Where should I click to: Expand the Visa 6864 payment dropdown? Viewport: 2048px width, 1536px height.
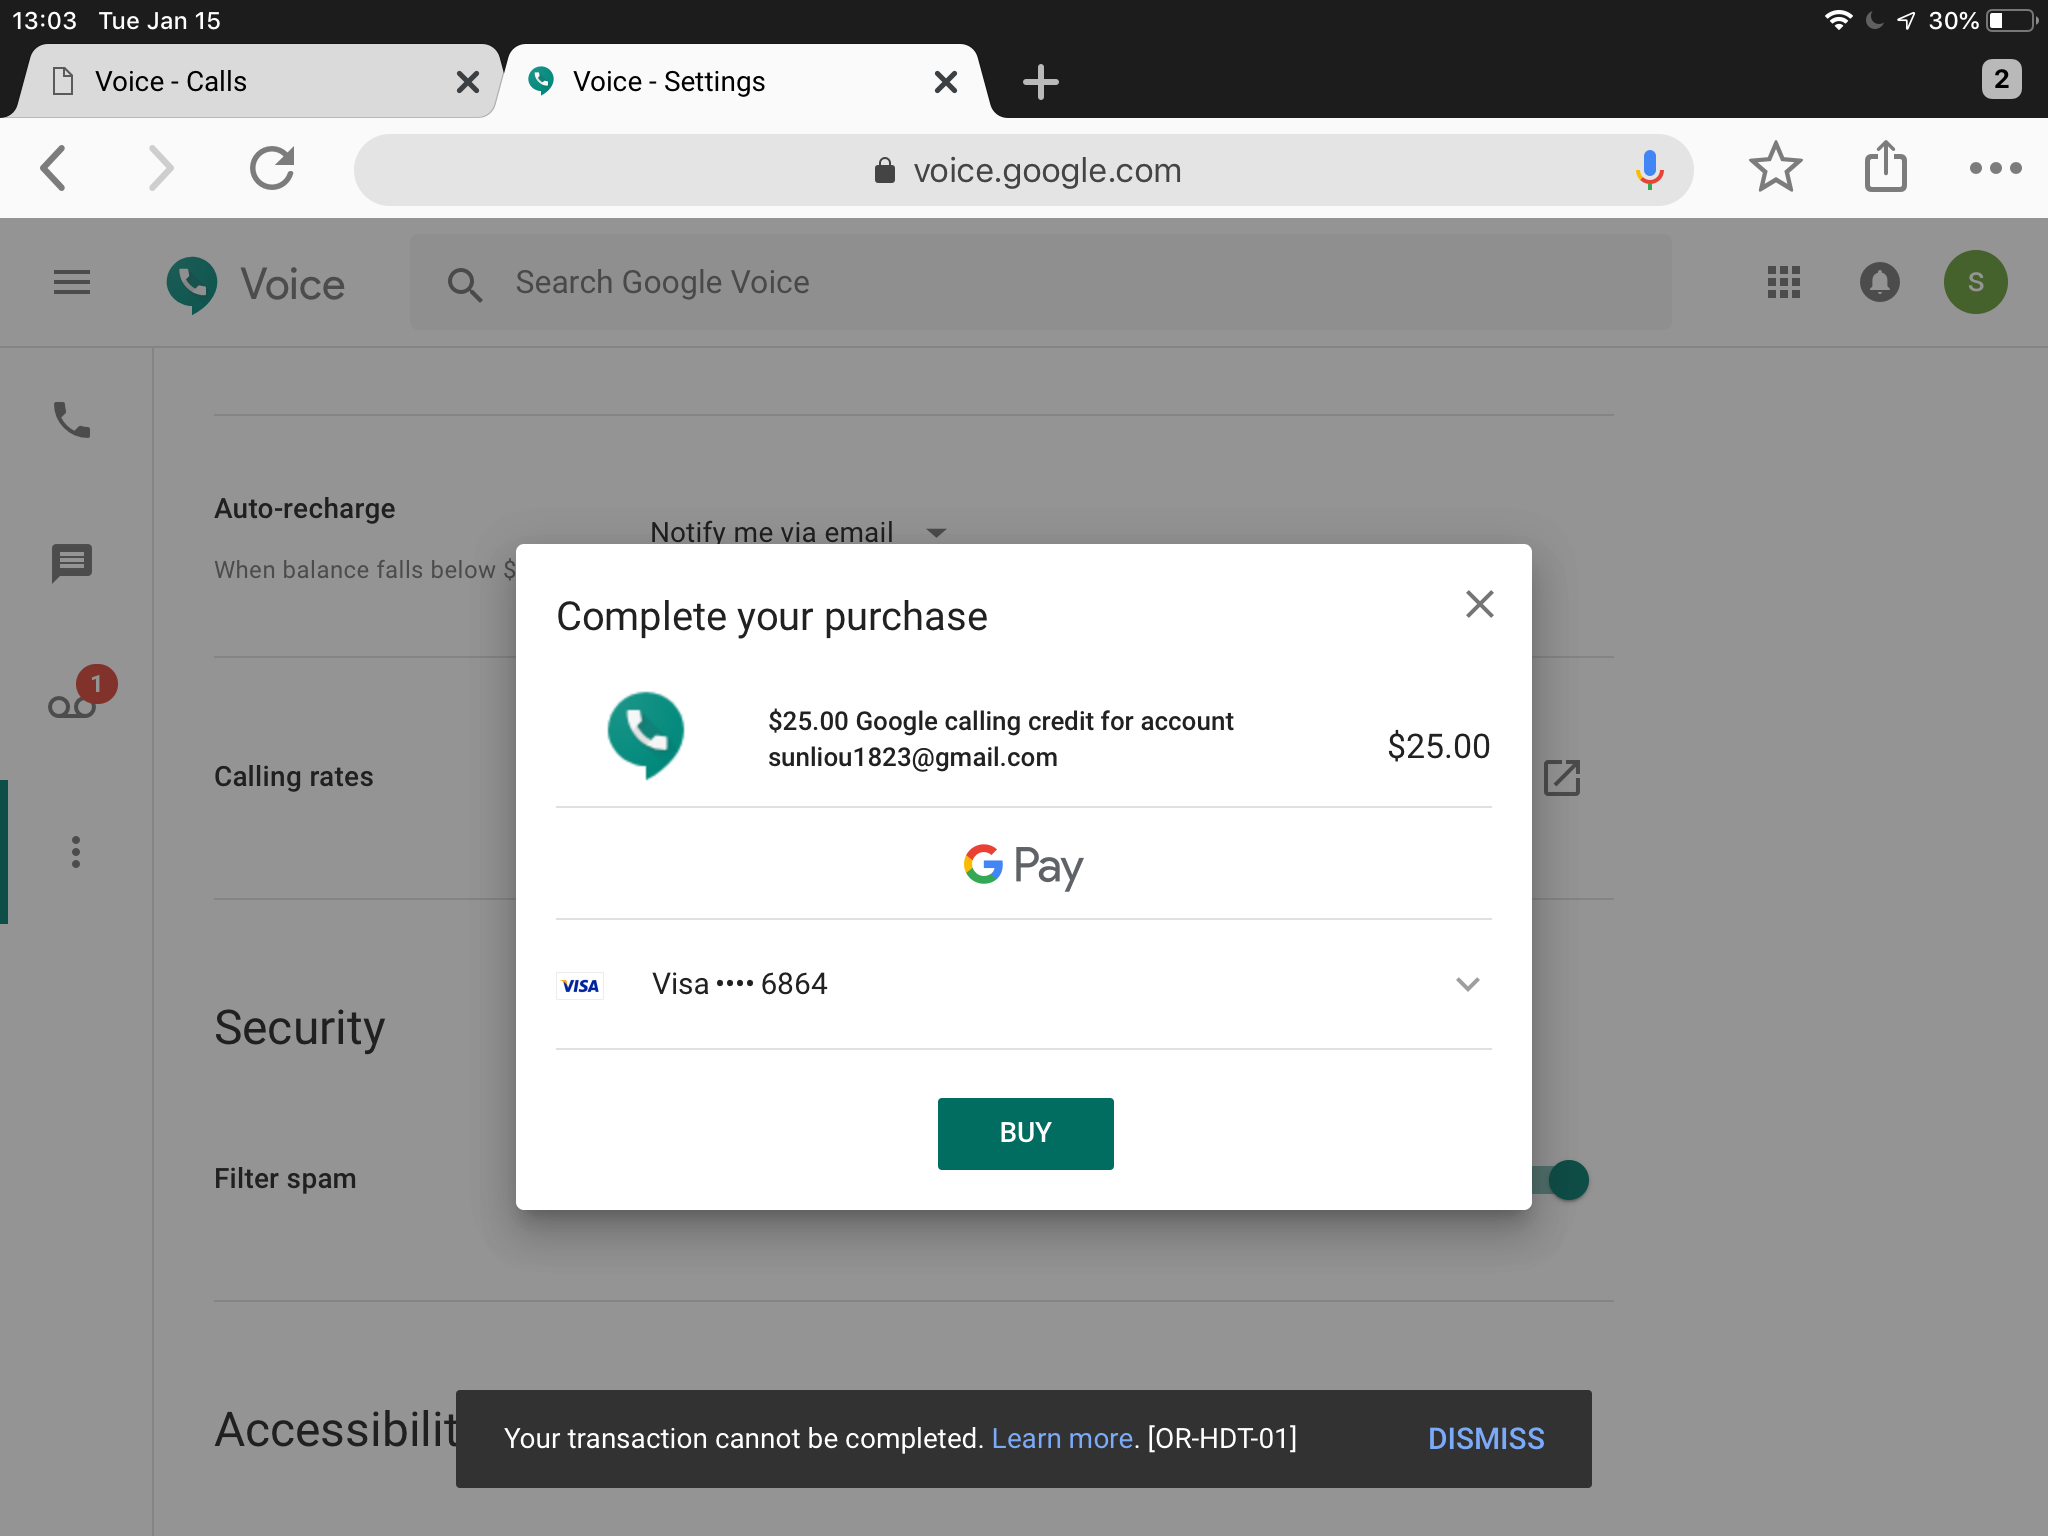(x=1467, y=984)
